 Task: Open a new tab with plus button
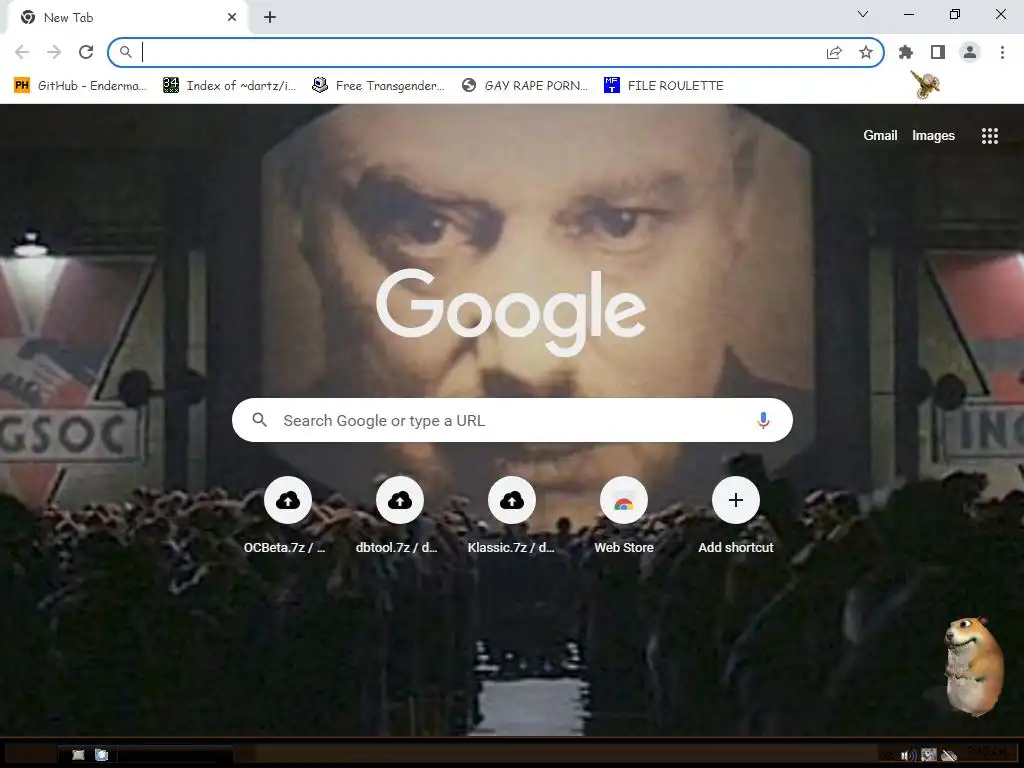[270, 18]
